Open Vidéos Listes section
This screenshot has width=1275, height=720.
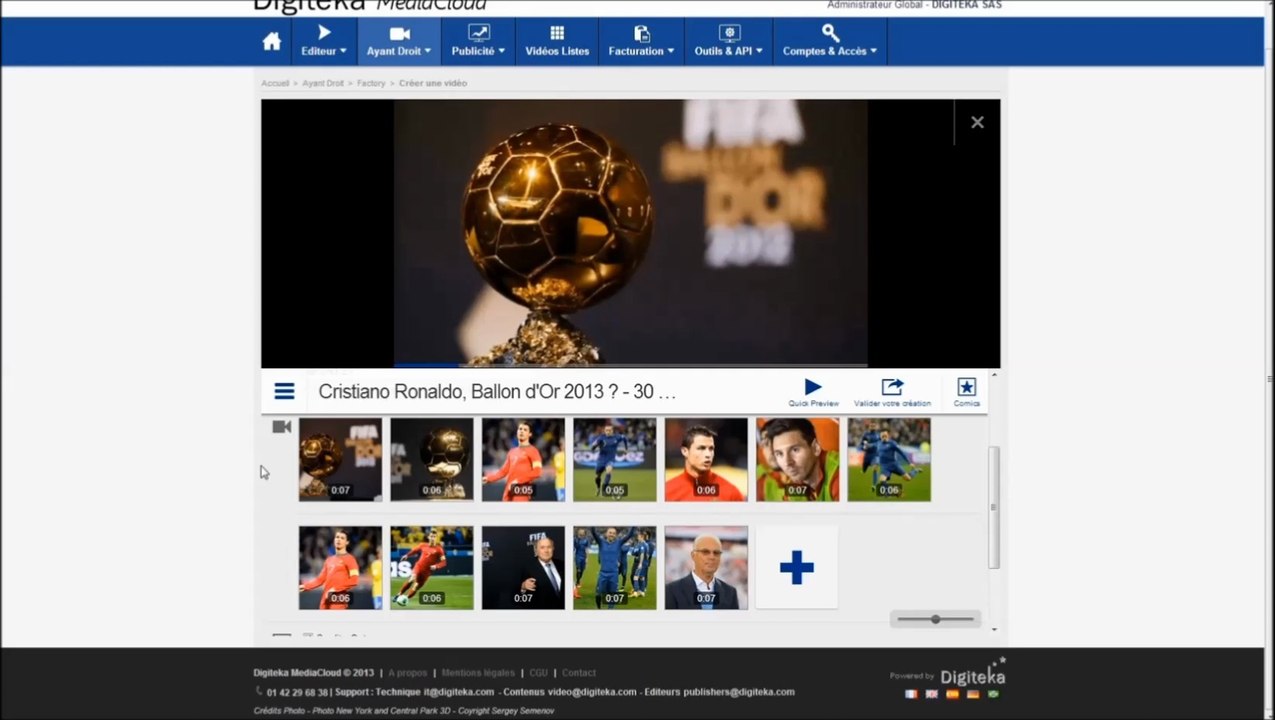tap(557, 42)
